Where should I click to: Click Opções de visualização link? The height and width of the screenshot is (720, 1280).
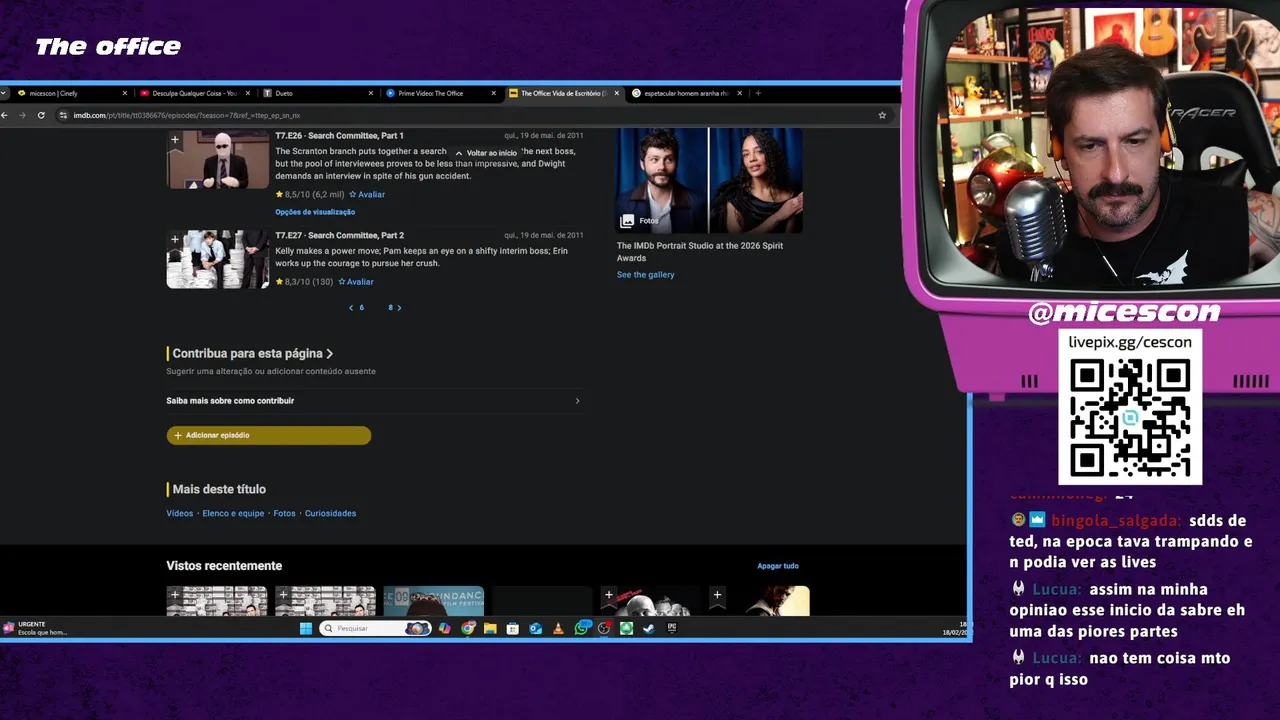tap(315, 212)
